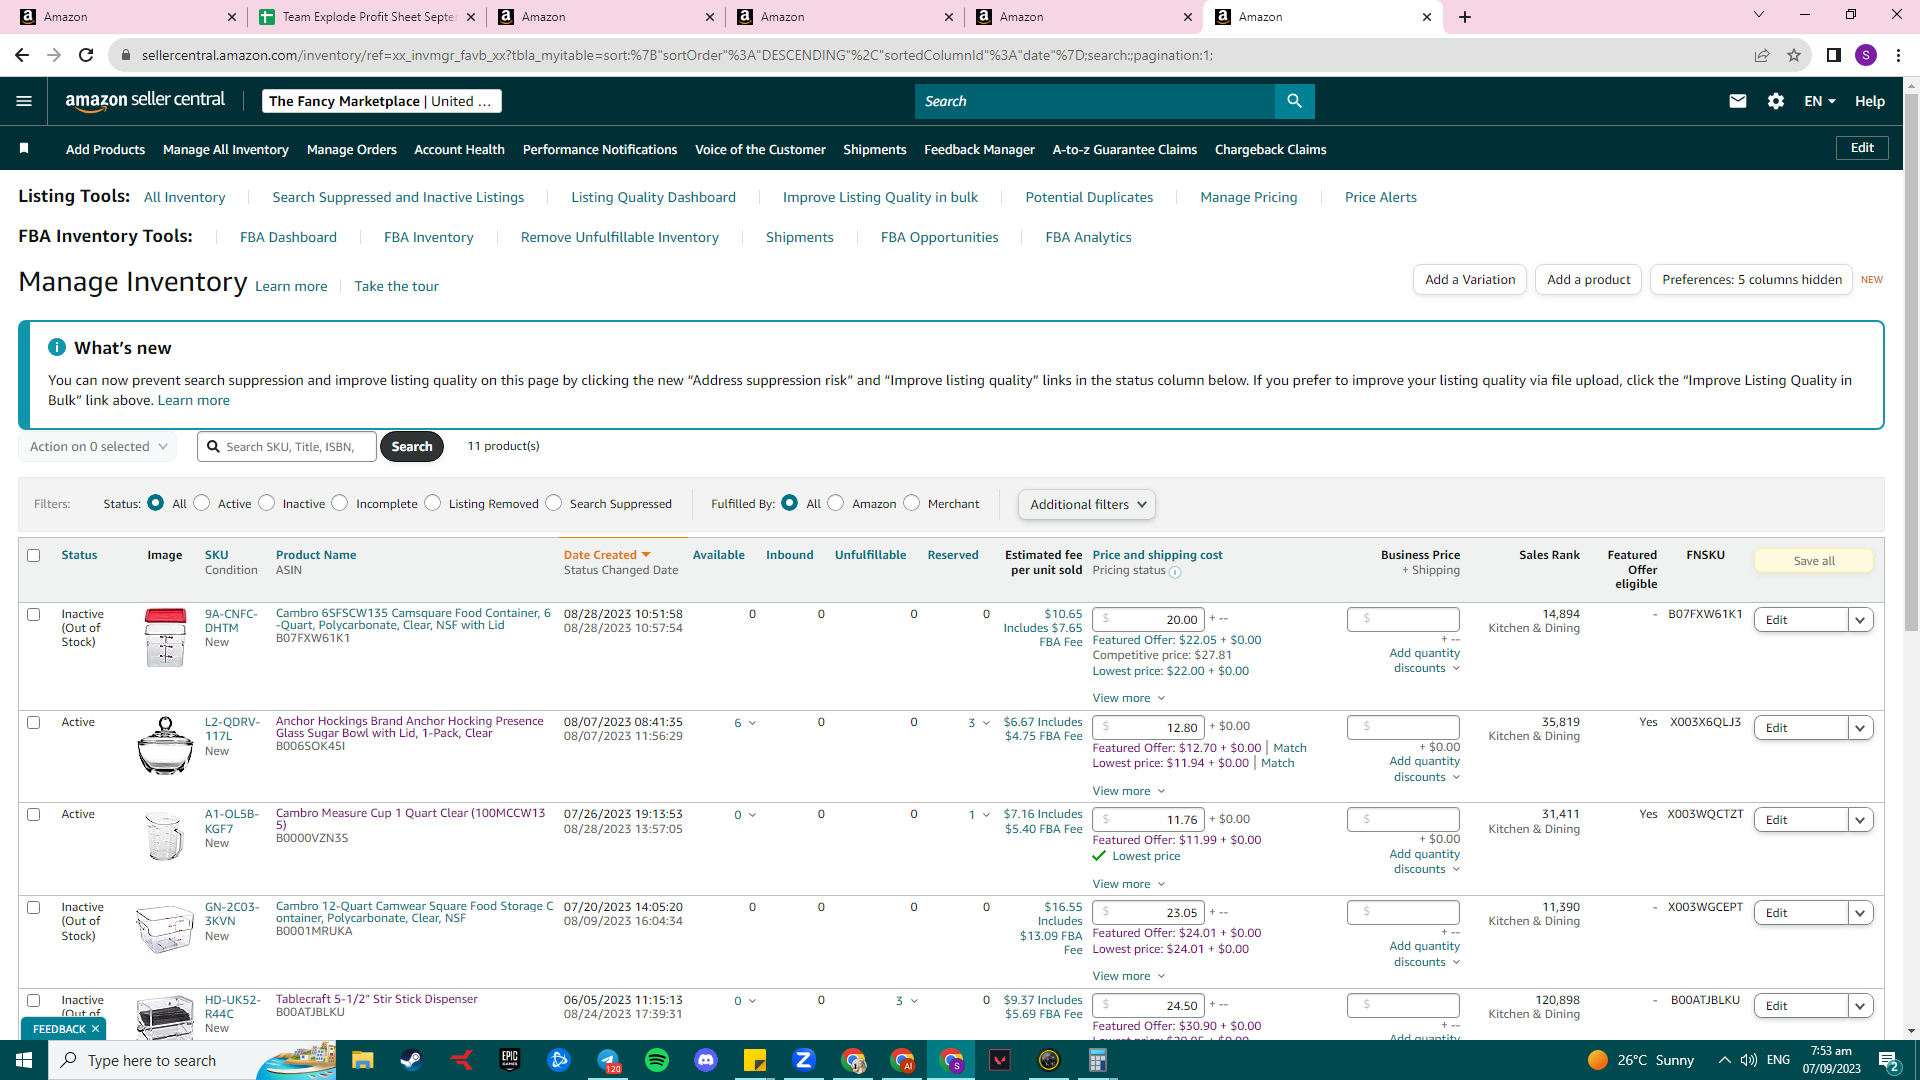
Task: Open the Windows Start menu
Action: (24, 1060)
